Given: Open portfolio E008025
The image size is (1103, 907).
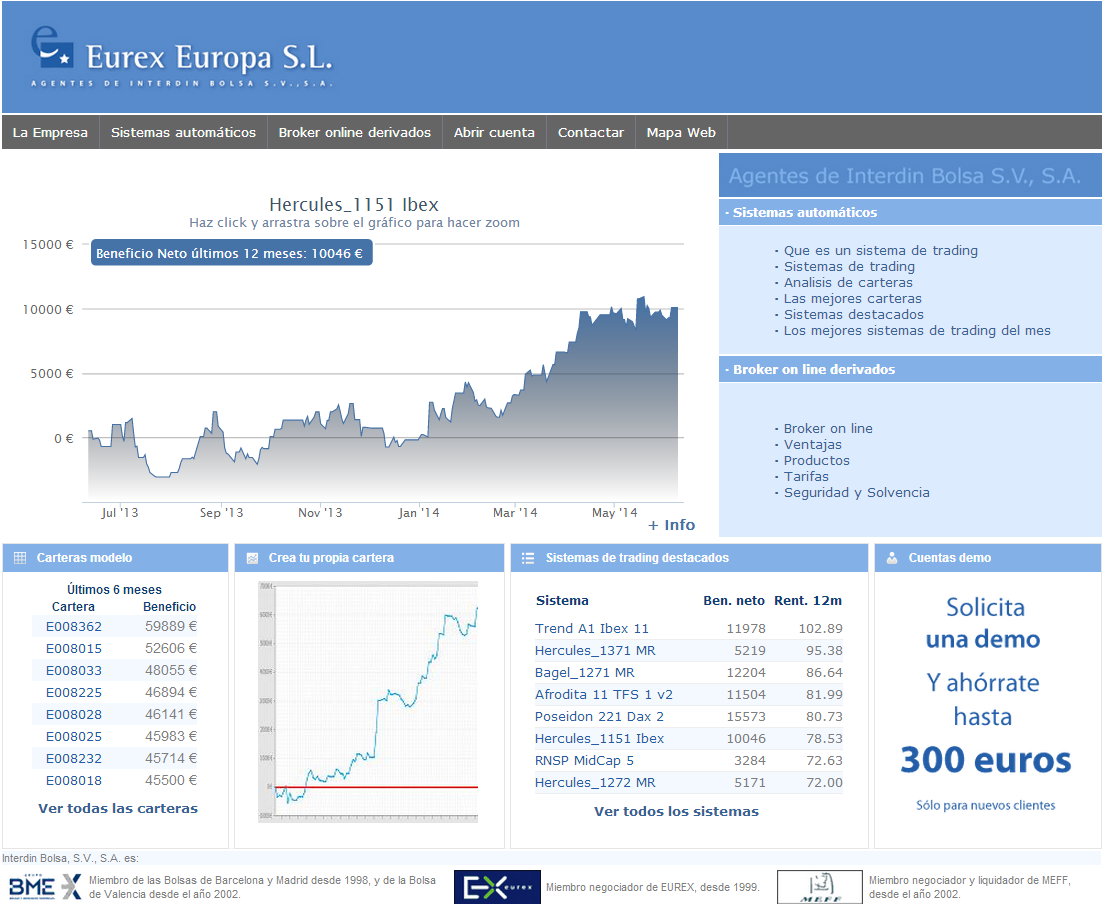Looking at the screenshot, I should tap(74, 736).
